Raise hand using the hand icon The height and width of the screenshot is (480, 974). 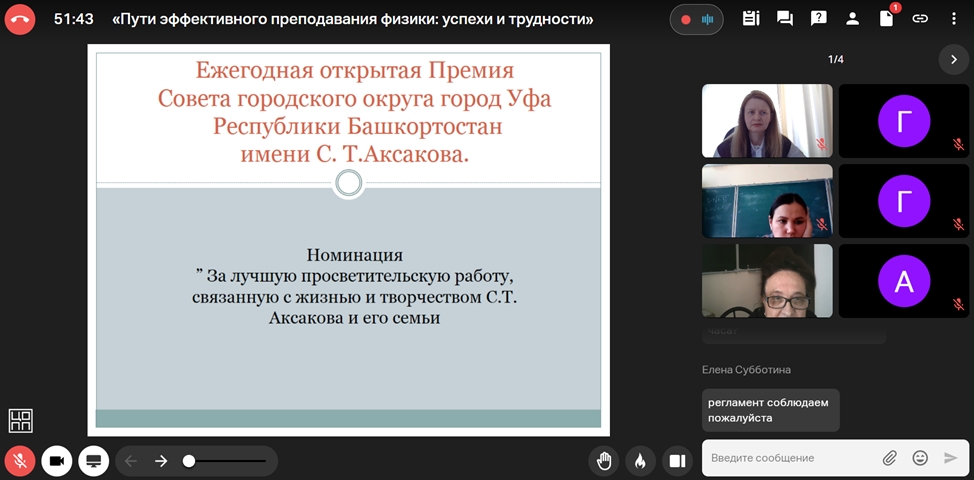coord(604,460)
